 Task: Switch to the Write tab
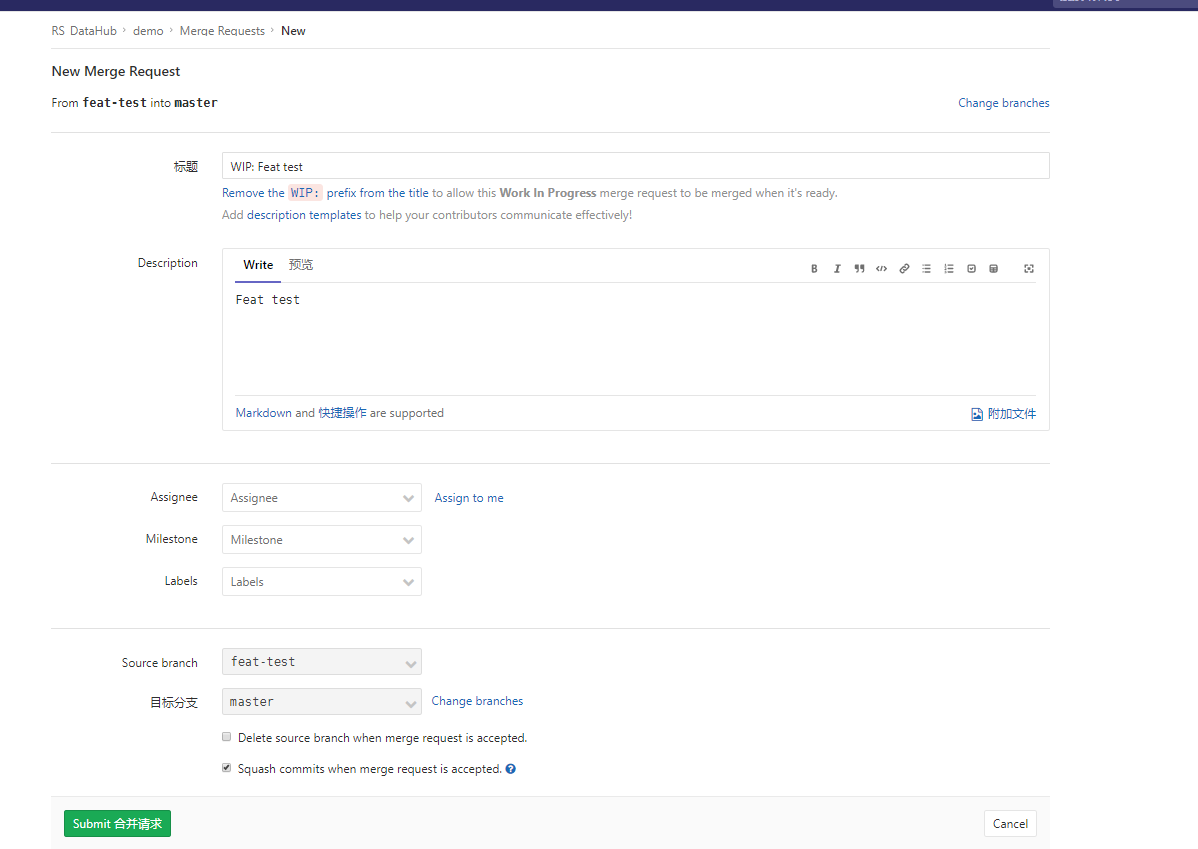pos(258,265)
